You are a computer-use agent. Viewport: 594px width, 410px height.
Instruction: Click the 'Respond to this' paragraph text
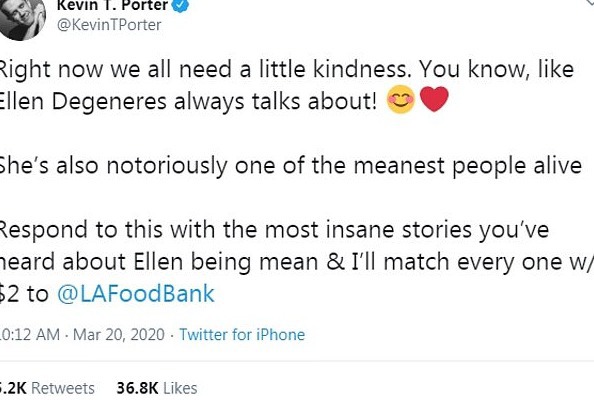274,230
